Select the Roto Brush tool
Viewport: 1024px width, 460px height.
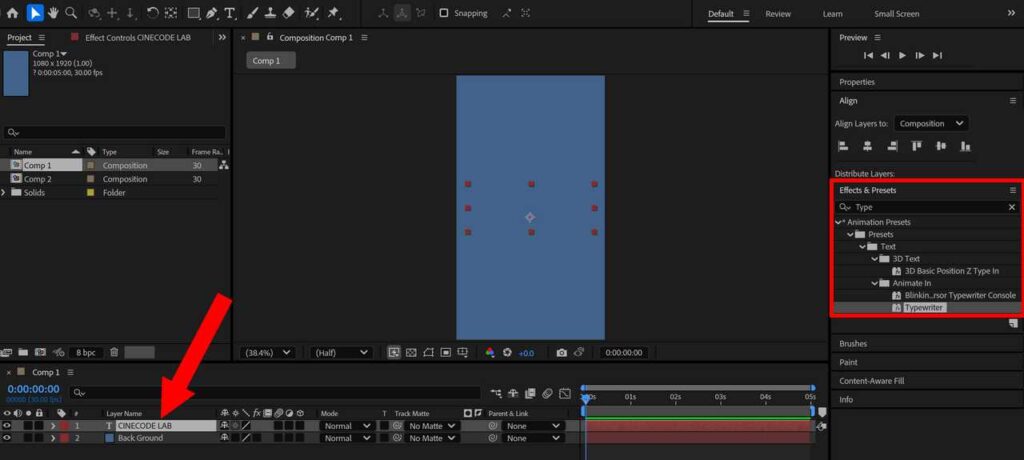[312, 12]
